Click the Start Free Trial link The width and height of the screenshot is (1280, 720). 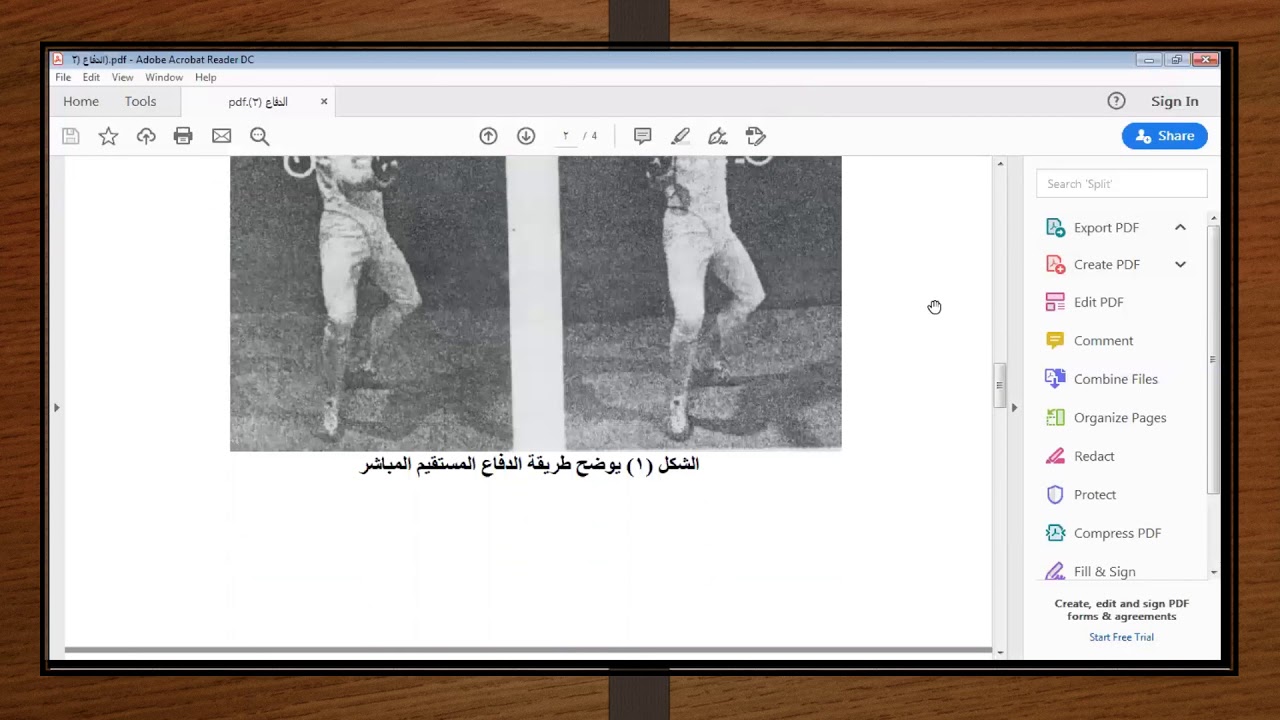click(1121, 637)
